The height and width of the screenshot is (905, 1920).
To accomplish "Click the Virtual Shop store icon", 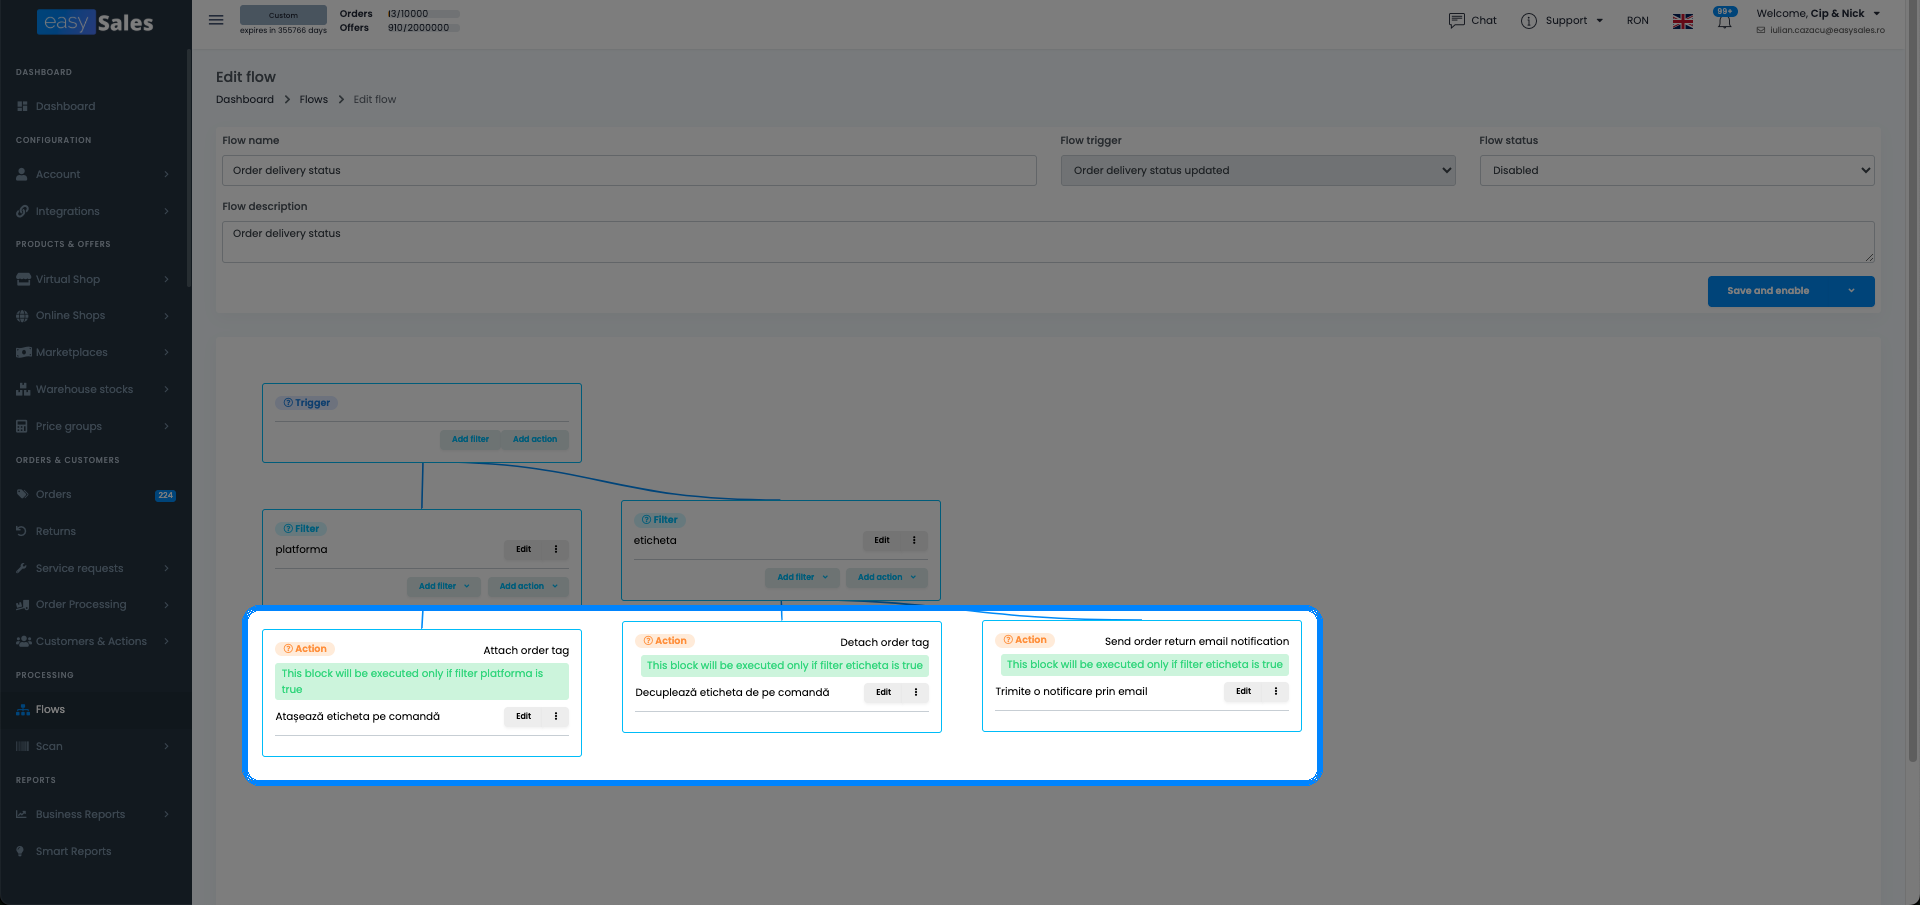I will pos(23,279).
